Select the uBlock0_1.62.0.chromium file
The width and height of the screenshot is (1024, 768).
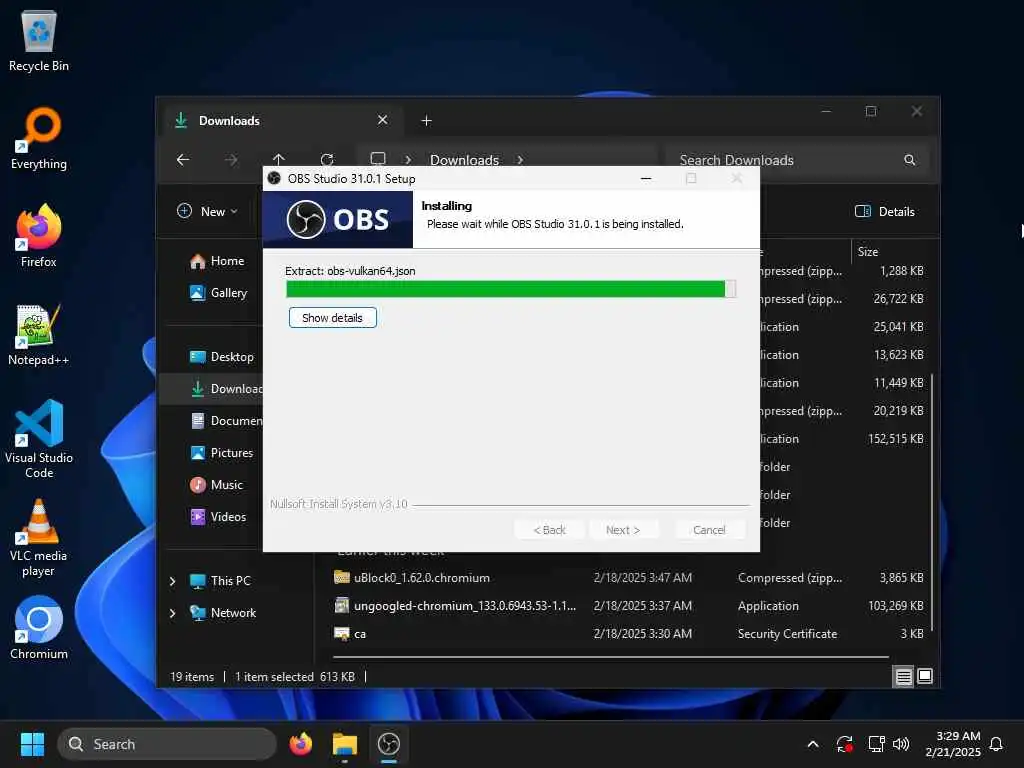(421, 577)
